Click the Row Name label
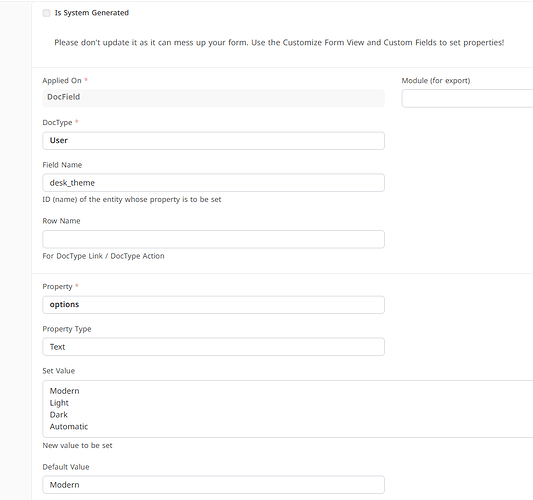Image resolution: width=533 pixels, height=500 pixels. (x=61, y=221)
